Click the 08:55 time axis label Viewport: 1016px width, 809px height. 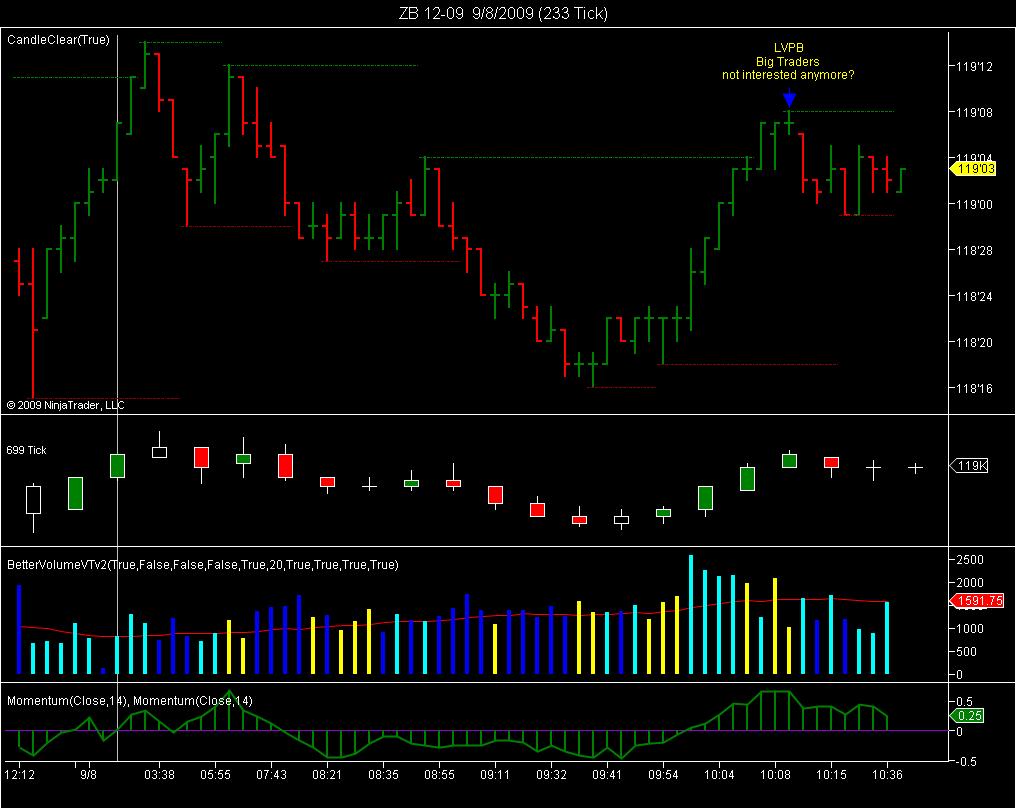pyautogui.click(x=439, y=775)
